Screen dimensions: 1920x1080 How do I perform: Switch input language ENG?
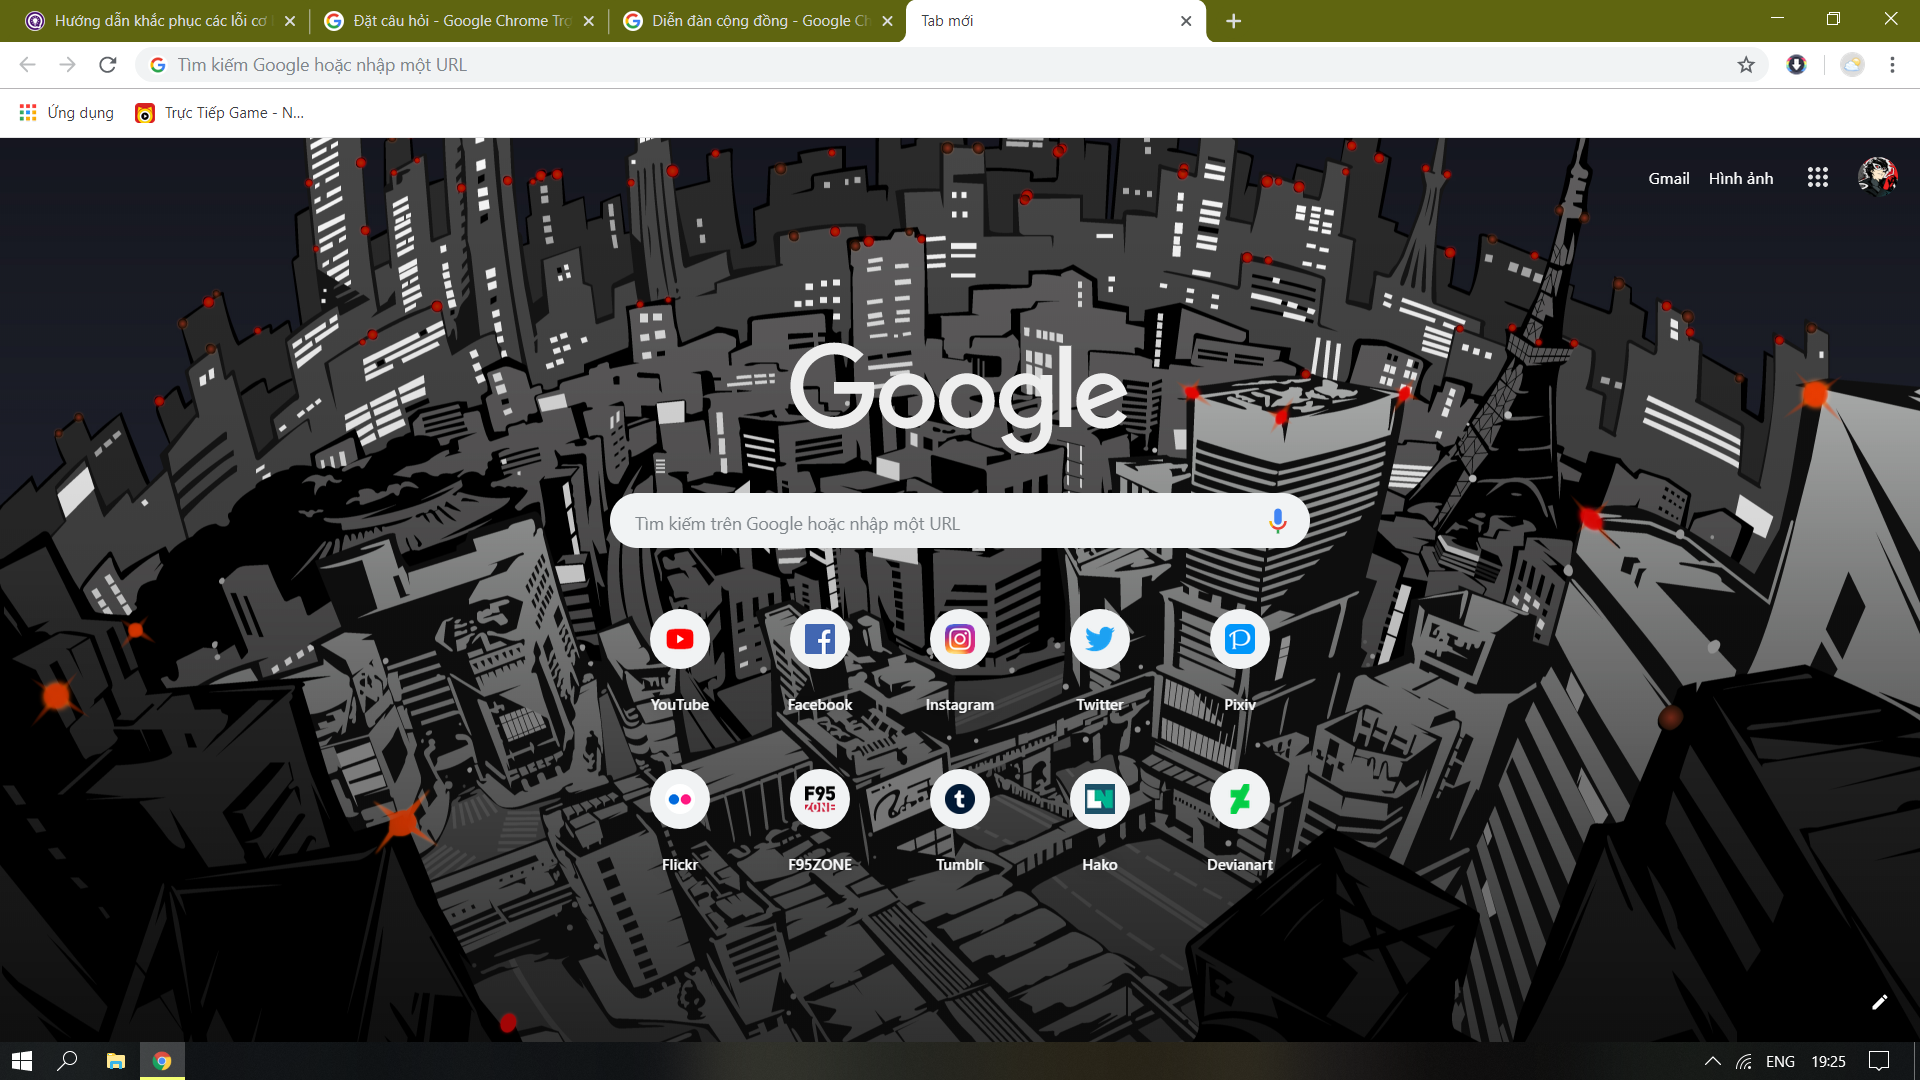tap(1780, 1061)
